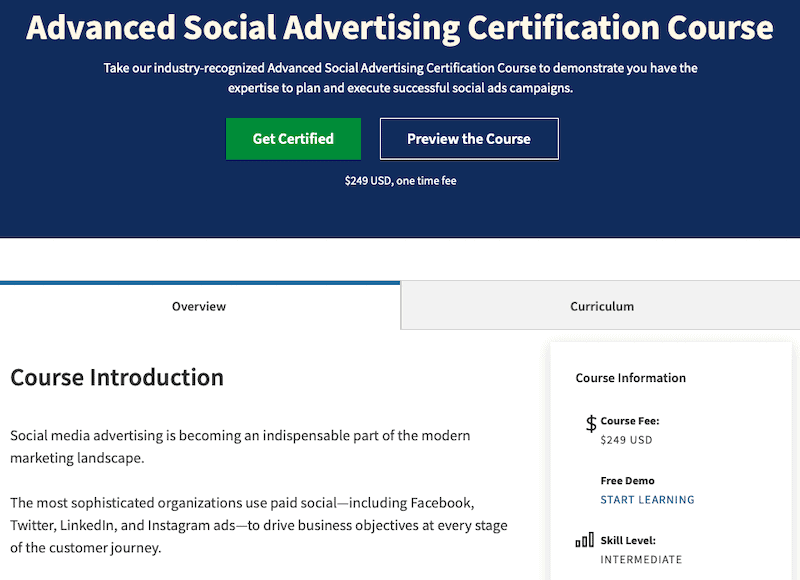Click the Advanced Social Advertising Certification Course title
Viewport: 800px width, 580px height.
click(400, 27)
